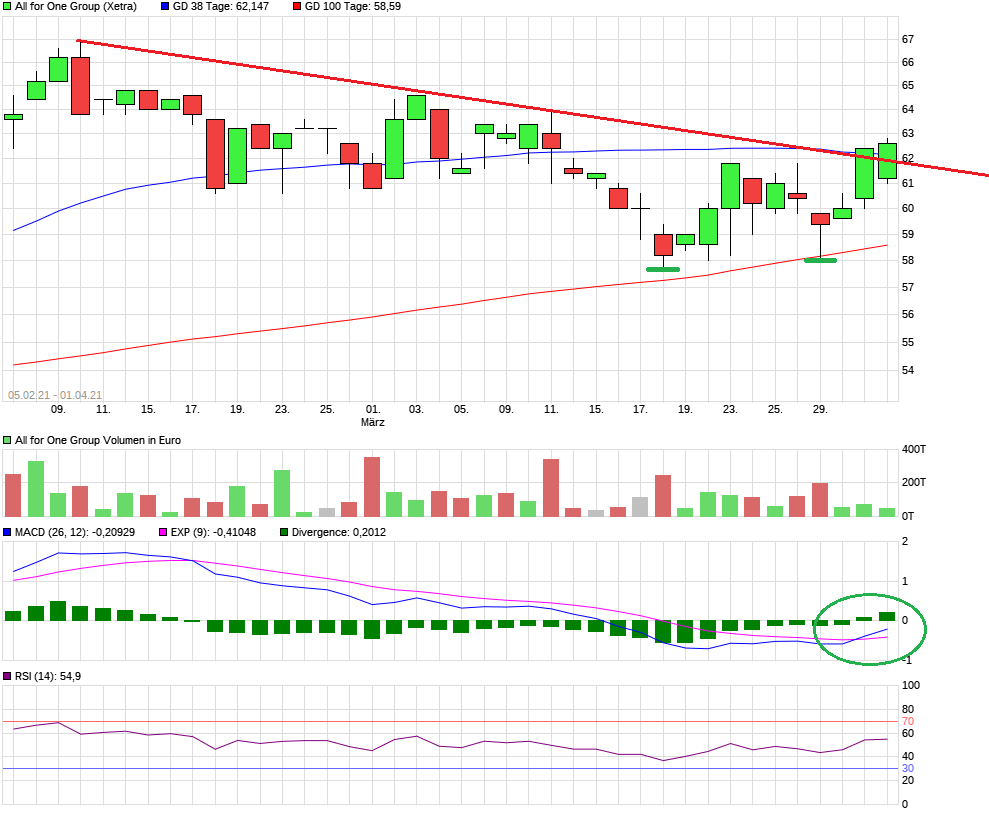This screenshot has width=989, height=814.
Task: Click the blue GD 38 Tage legend square
Action: point(165,6)
